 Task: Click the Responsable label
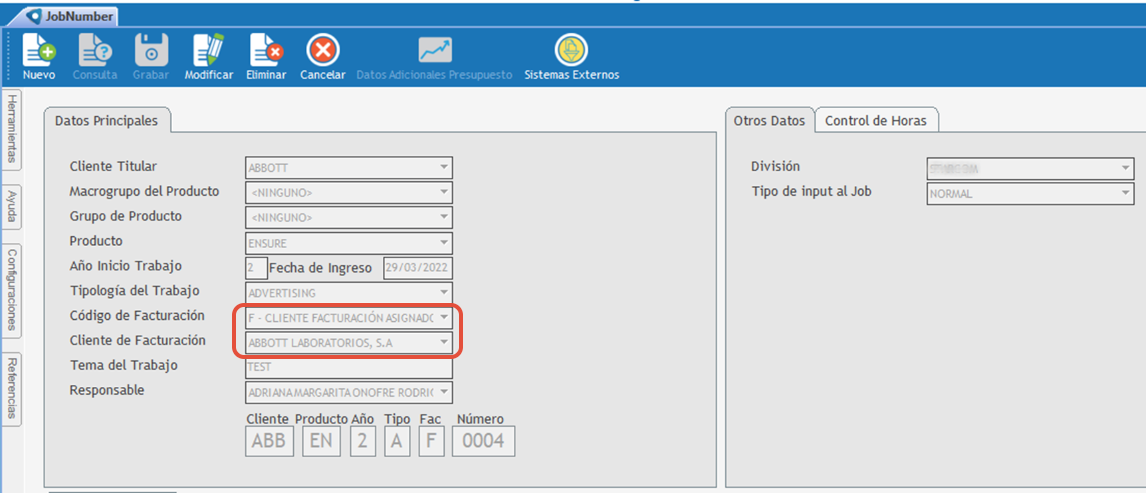(x=107, y=390)
